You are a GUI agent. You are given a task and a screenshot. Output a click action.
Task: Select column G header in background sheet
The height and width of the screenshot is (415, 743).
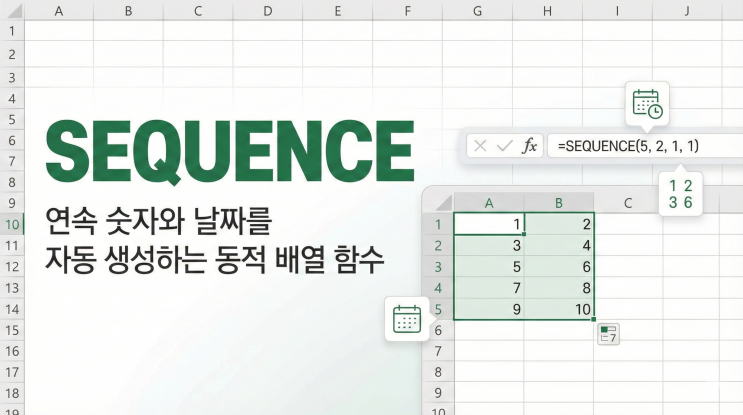[477, 10]
